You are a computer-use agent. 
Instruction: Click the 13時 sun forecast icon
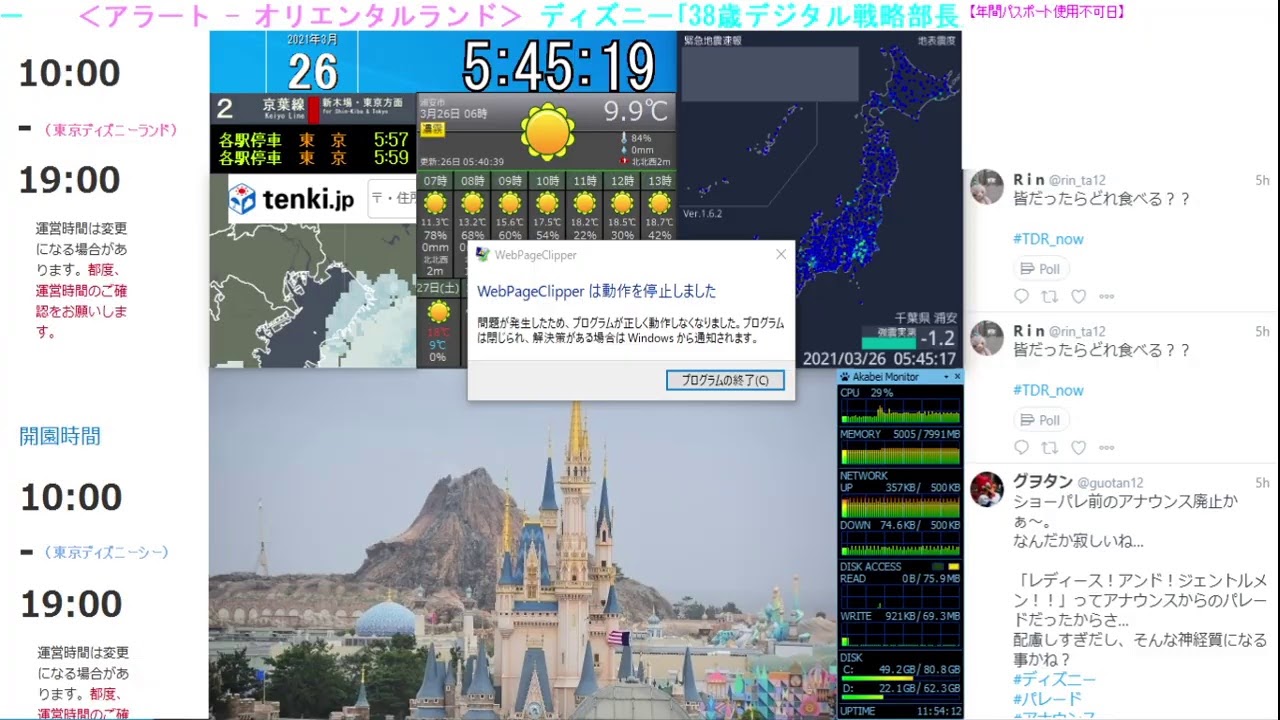660,204
